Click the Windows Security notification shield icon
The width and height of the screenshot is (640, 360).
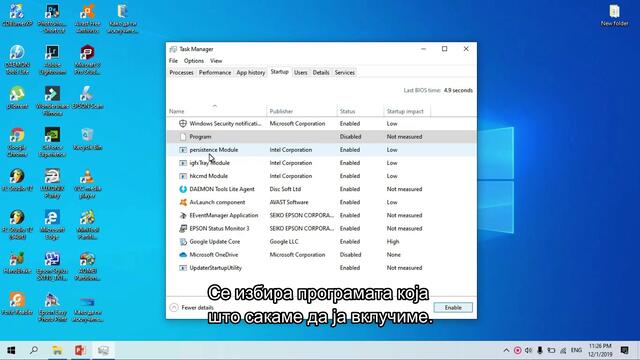(x=183, y=123)
